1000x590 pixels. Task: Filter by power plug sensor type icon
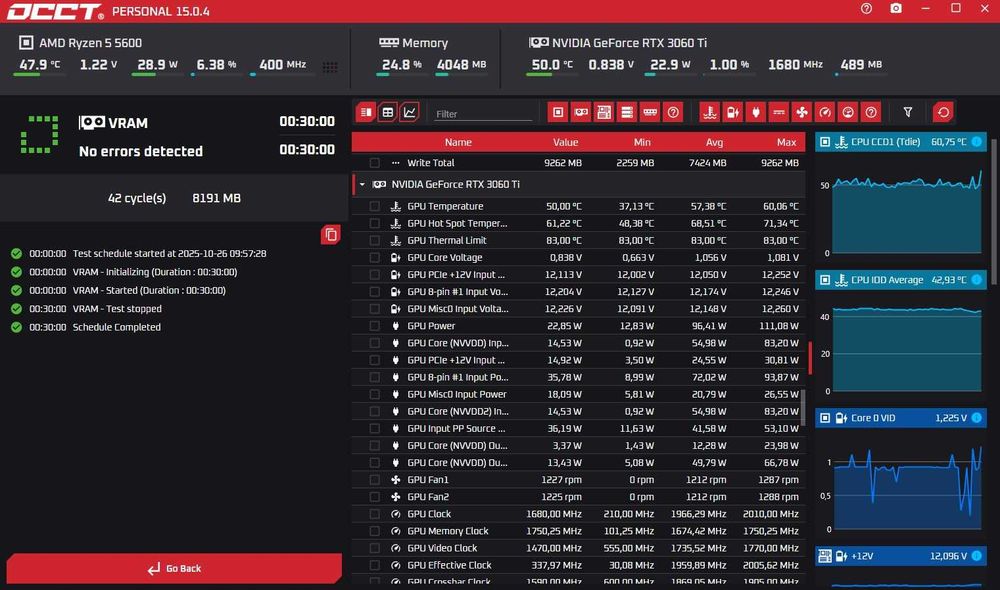pos(756,112)
